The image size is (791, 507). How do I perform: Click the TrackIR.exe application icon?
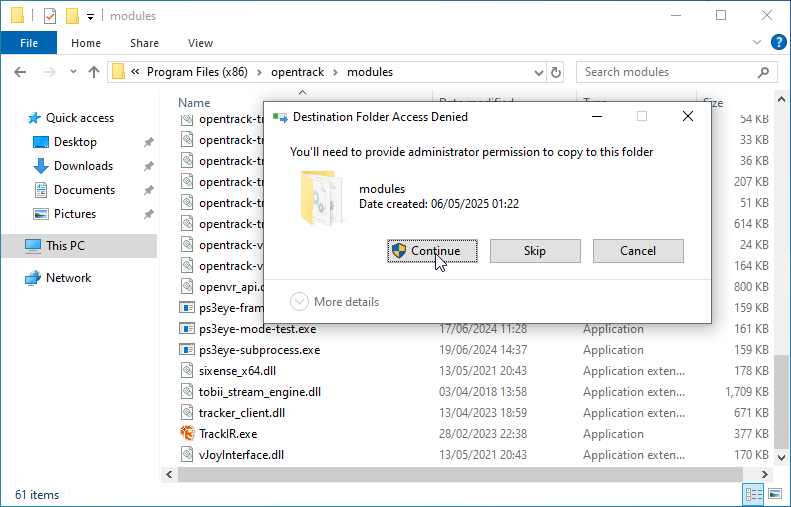tap(187, 433)
